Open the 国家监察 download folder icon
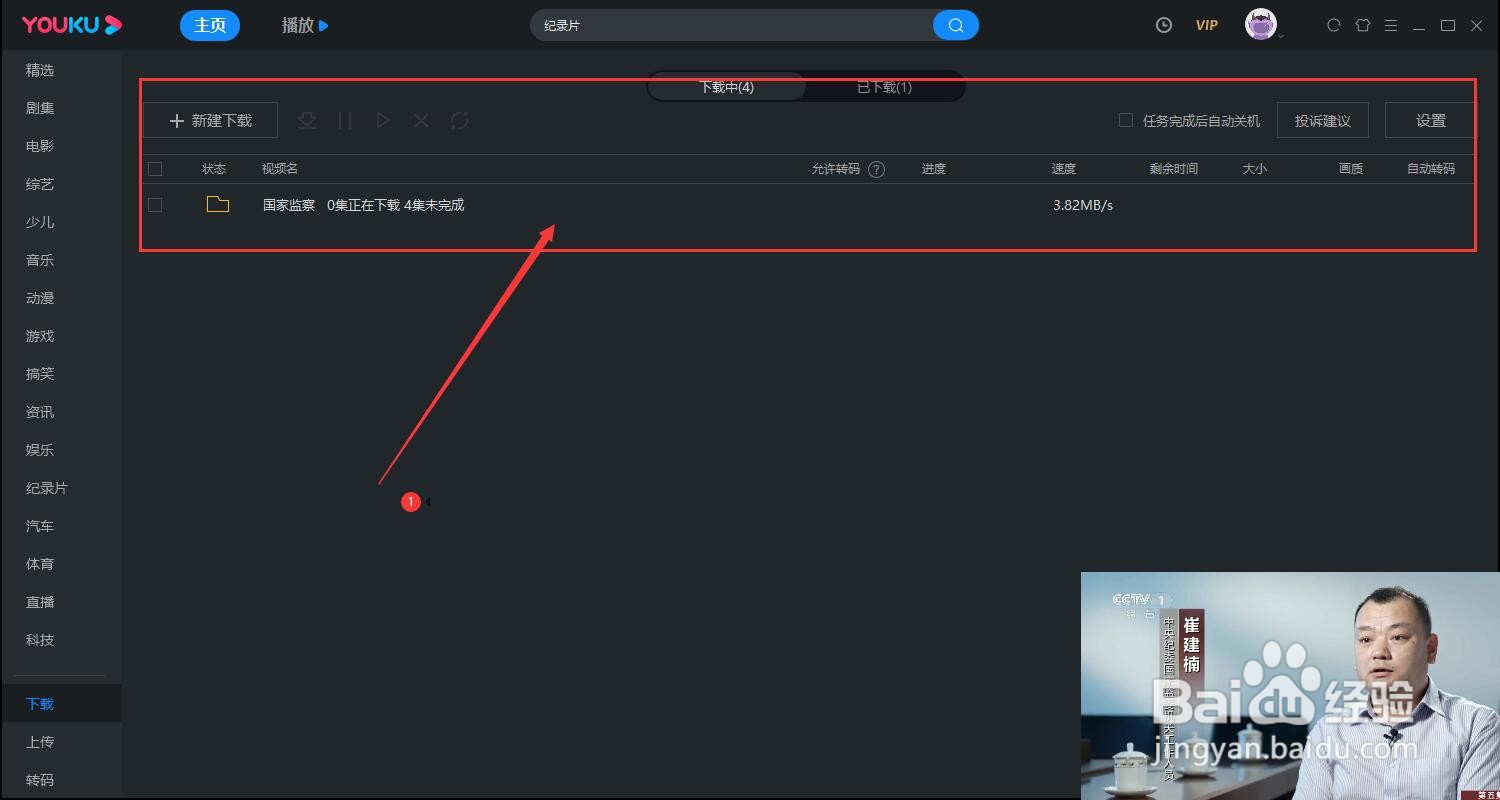The height and width of the screenshot is (800, 1500). [218, 204]
